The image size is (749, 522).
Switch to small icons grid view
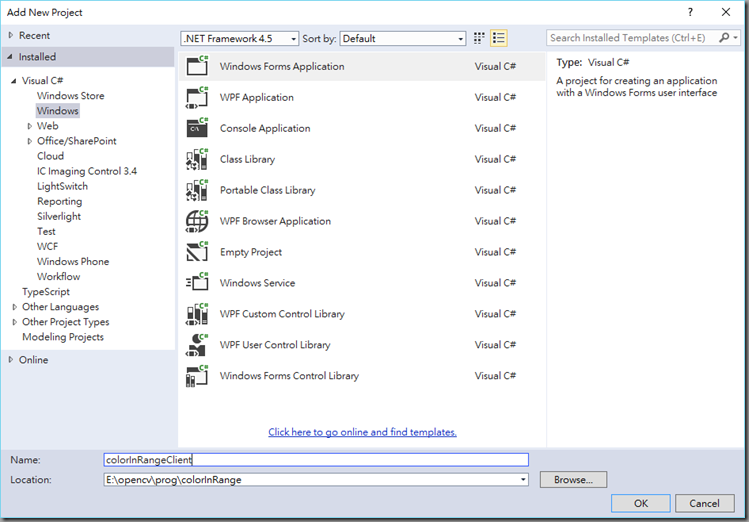coord(479,38)
